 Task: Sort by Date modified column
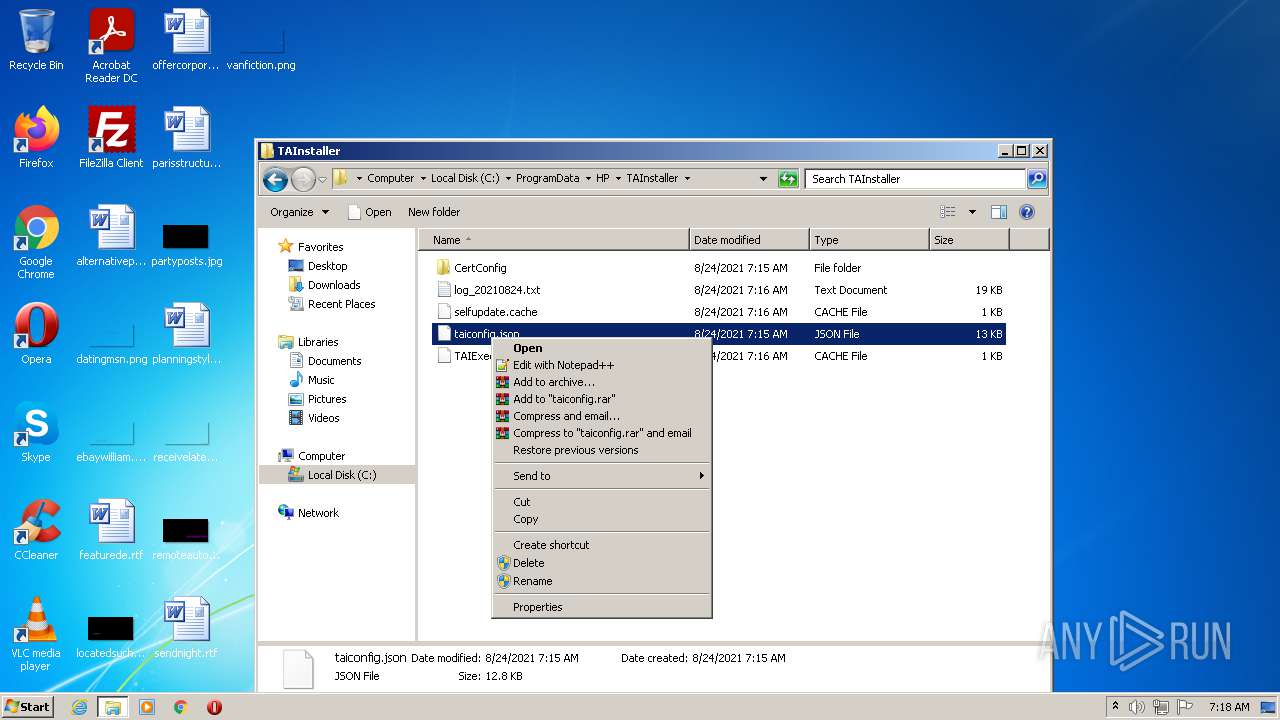(749, 240)
